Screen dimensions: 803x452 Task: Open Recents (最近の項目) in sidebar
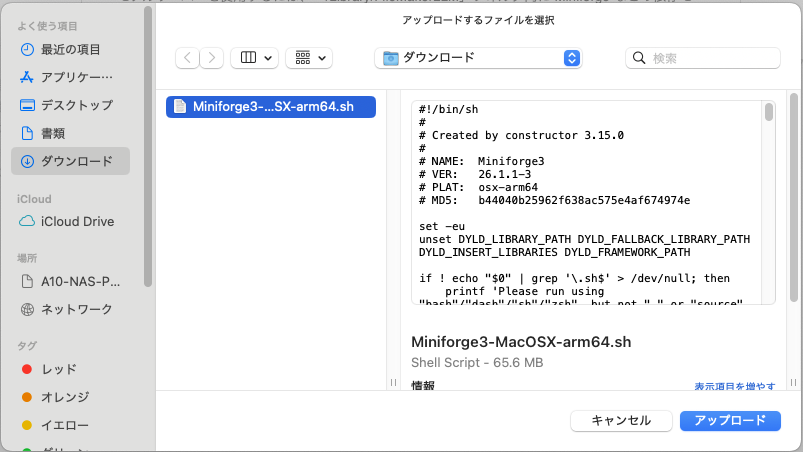point(70,50)
